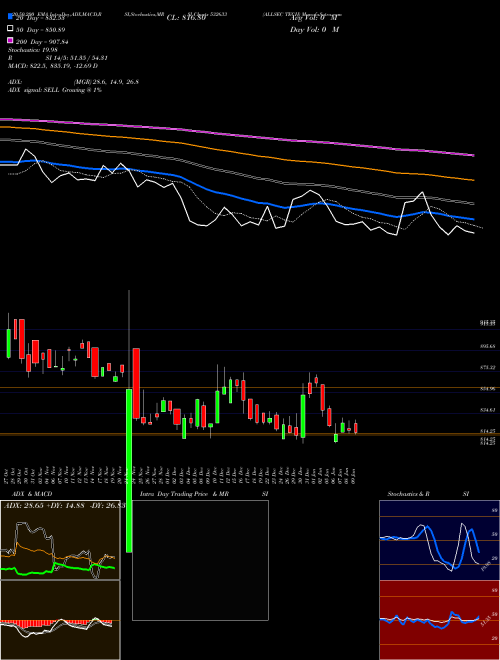Open the ADX & MACD panel title
Viewport: 500px width, 660px height.
pos(32,494)
